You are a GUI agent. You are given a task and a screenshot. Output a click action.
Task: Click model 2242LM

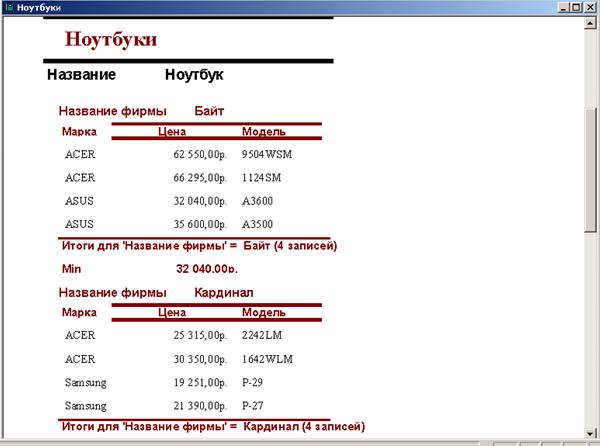pos(262,335)
